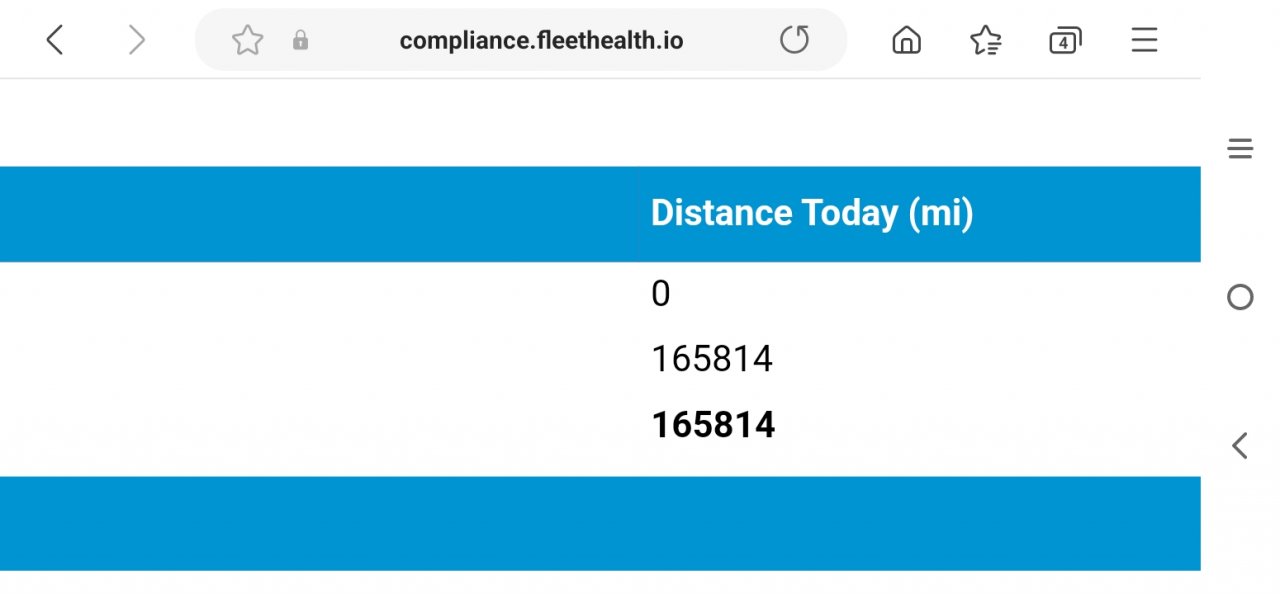Click the padlock site security icon
The width and height of the screenshot is (1280, 594).
[300, 40]
